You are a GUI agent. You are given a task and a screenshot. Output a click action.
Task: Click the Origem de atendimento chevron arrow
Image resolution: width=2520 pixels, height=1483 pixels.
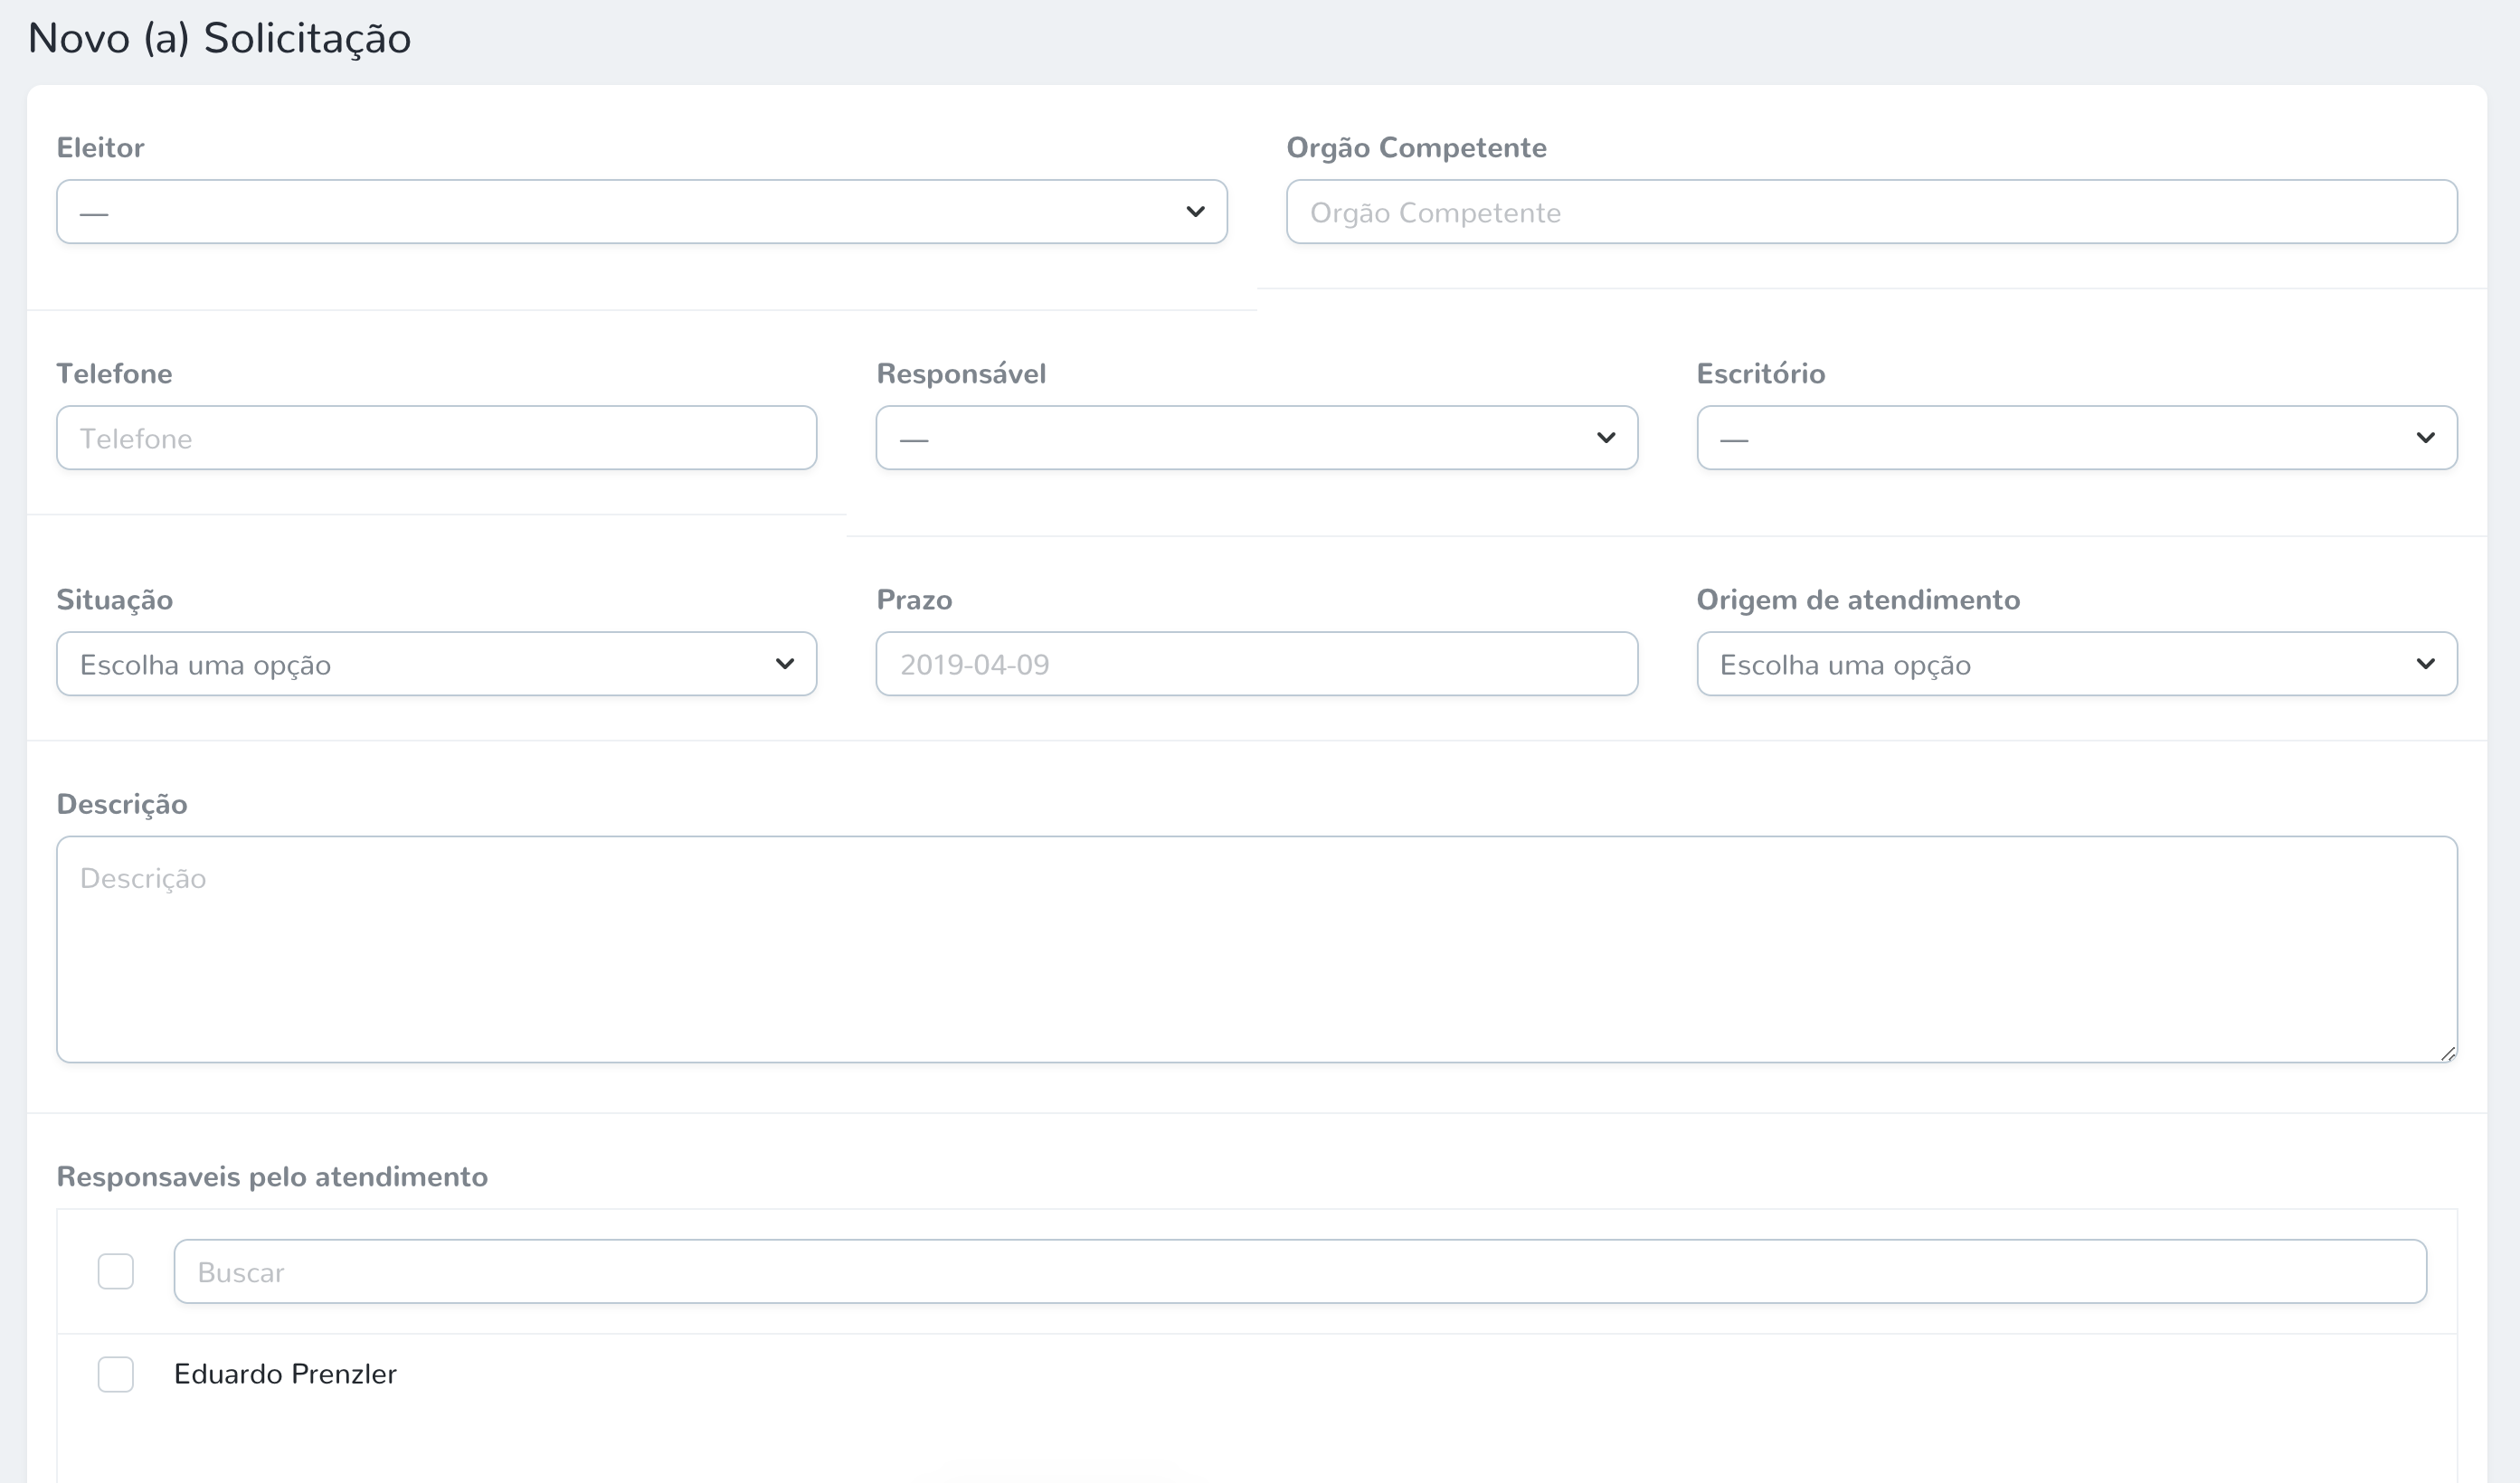coord(2427,663)
